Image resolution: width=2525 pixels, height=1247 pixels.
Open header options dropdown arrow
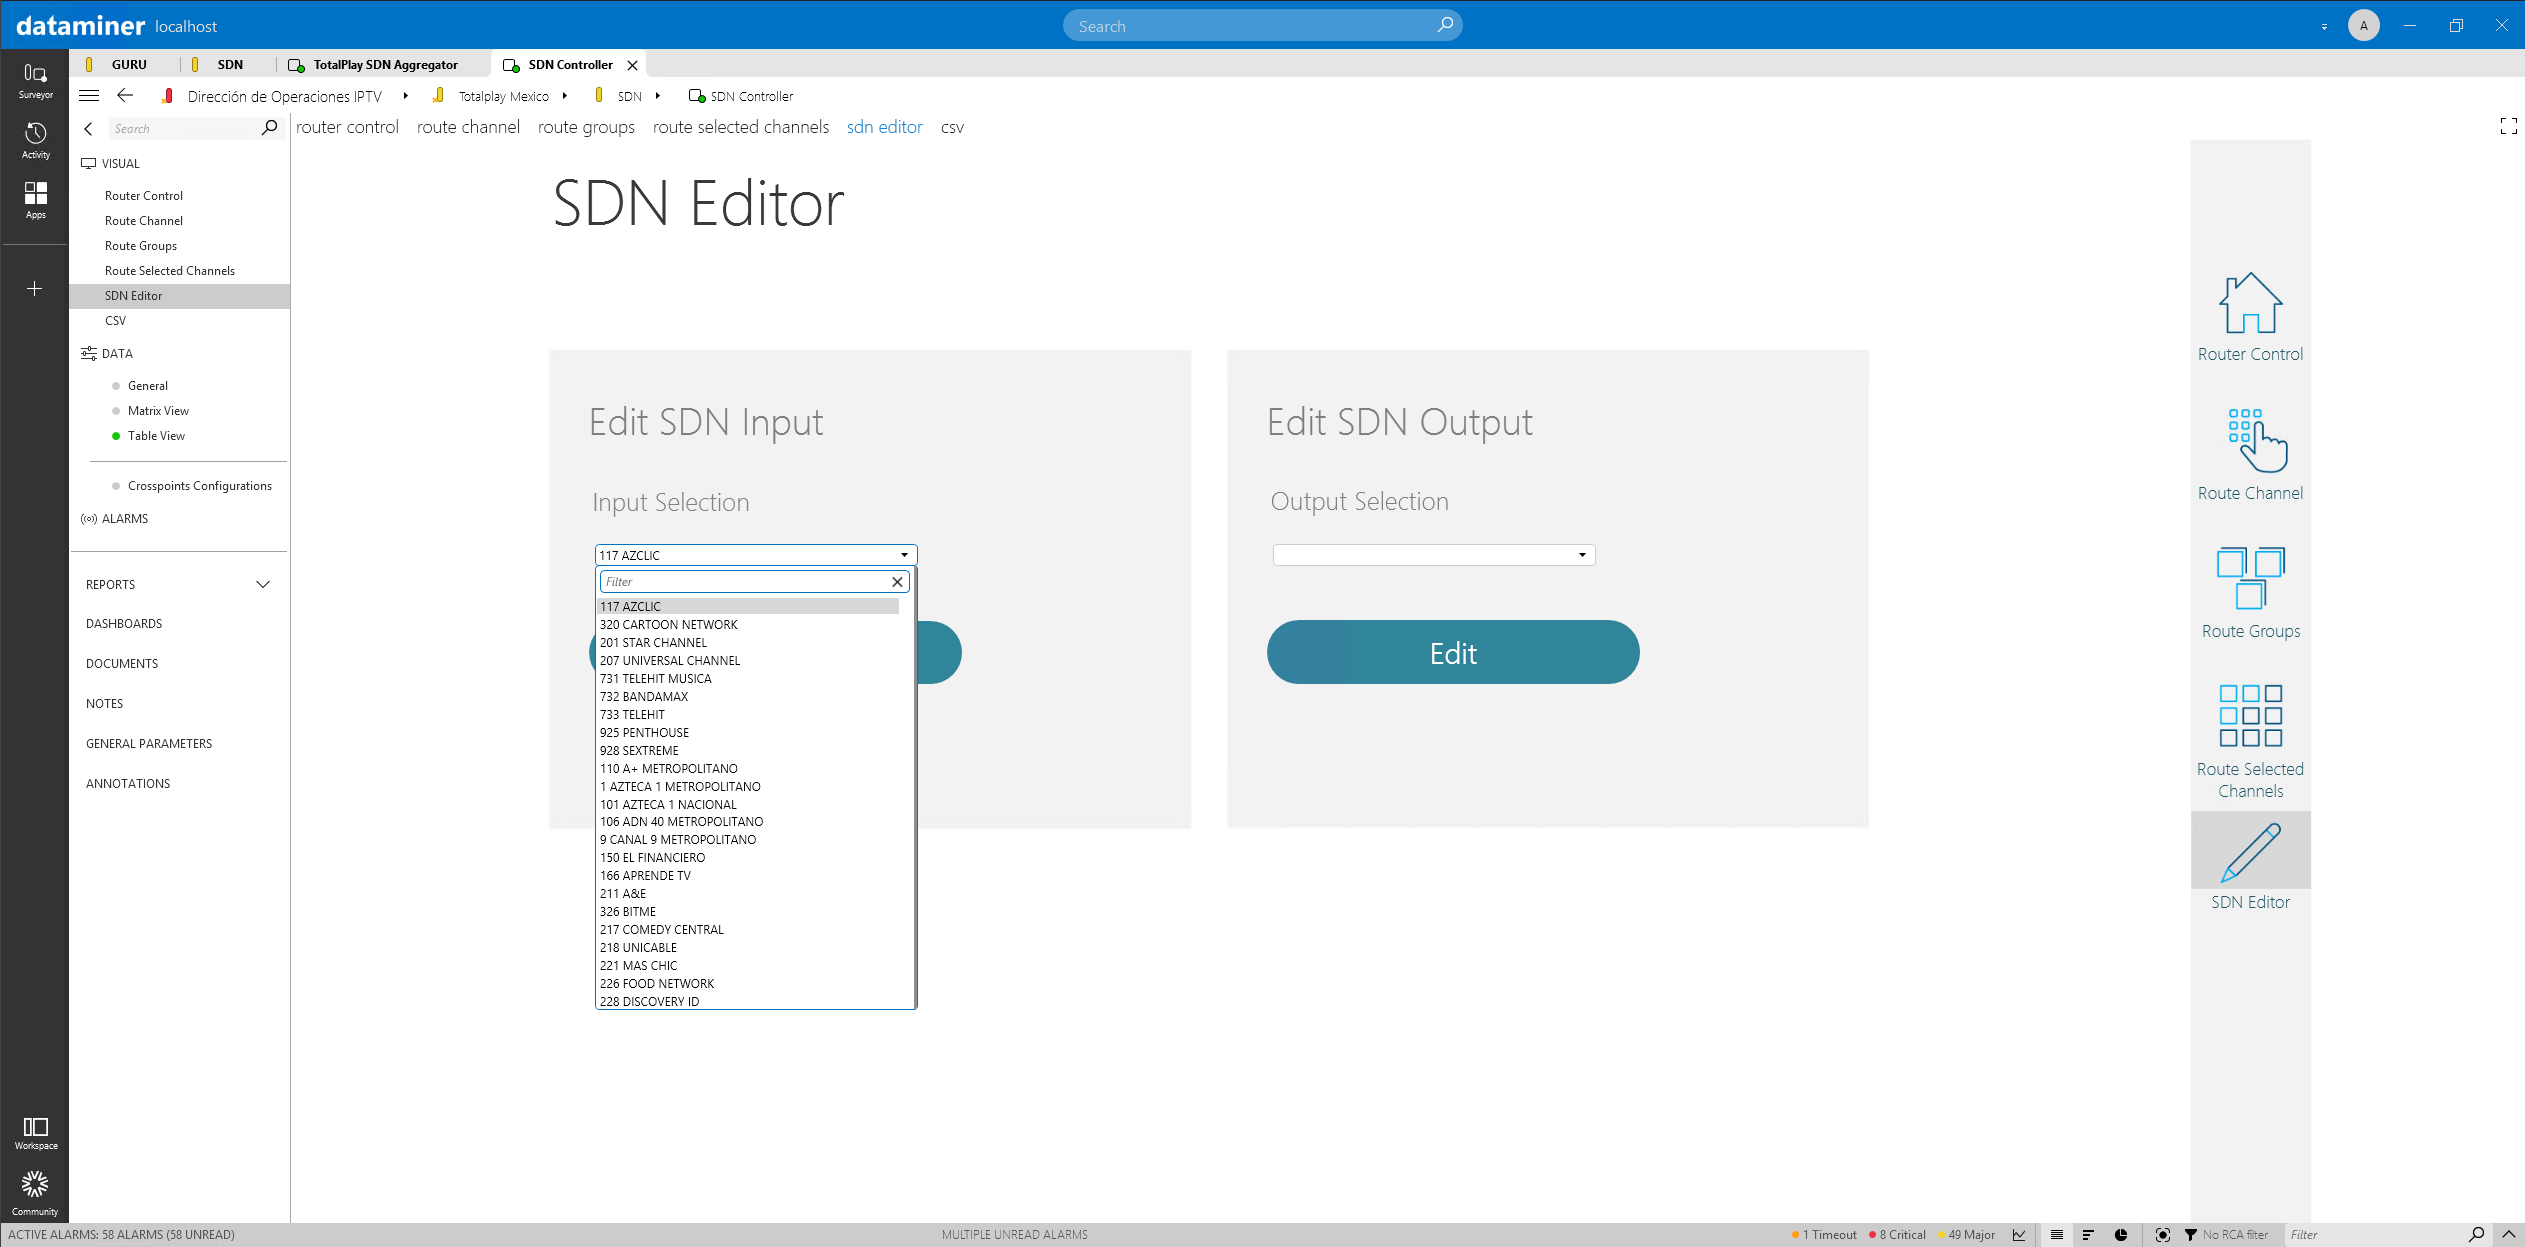click(2324, 27)
